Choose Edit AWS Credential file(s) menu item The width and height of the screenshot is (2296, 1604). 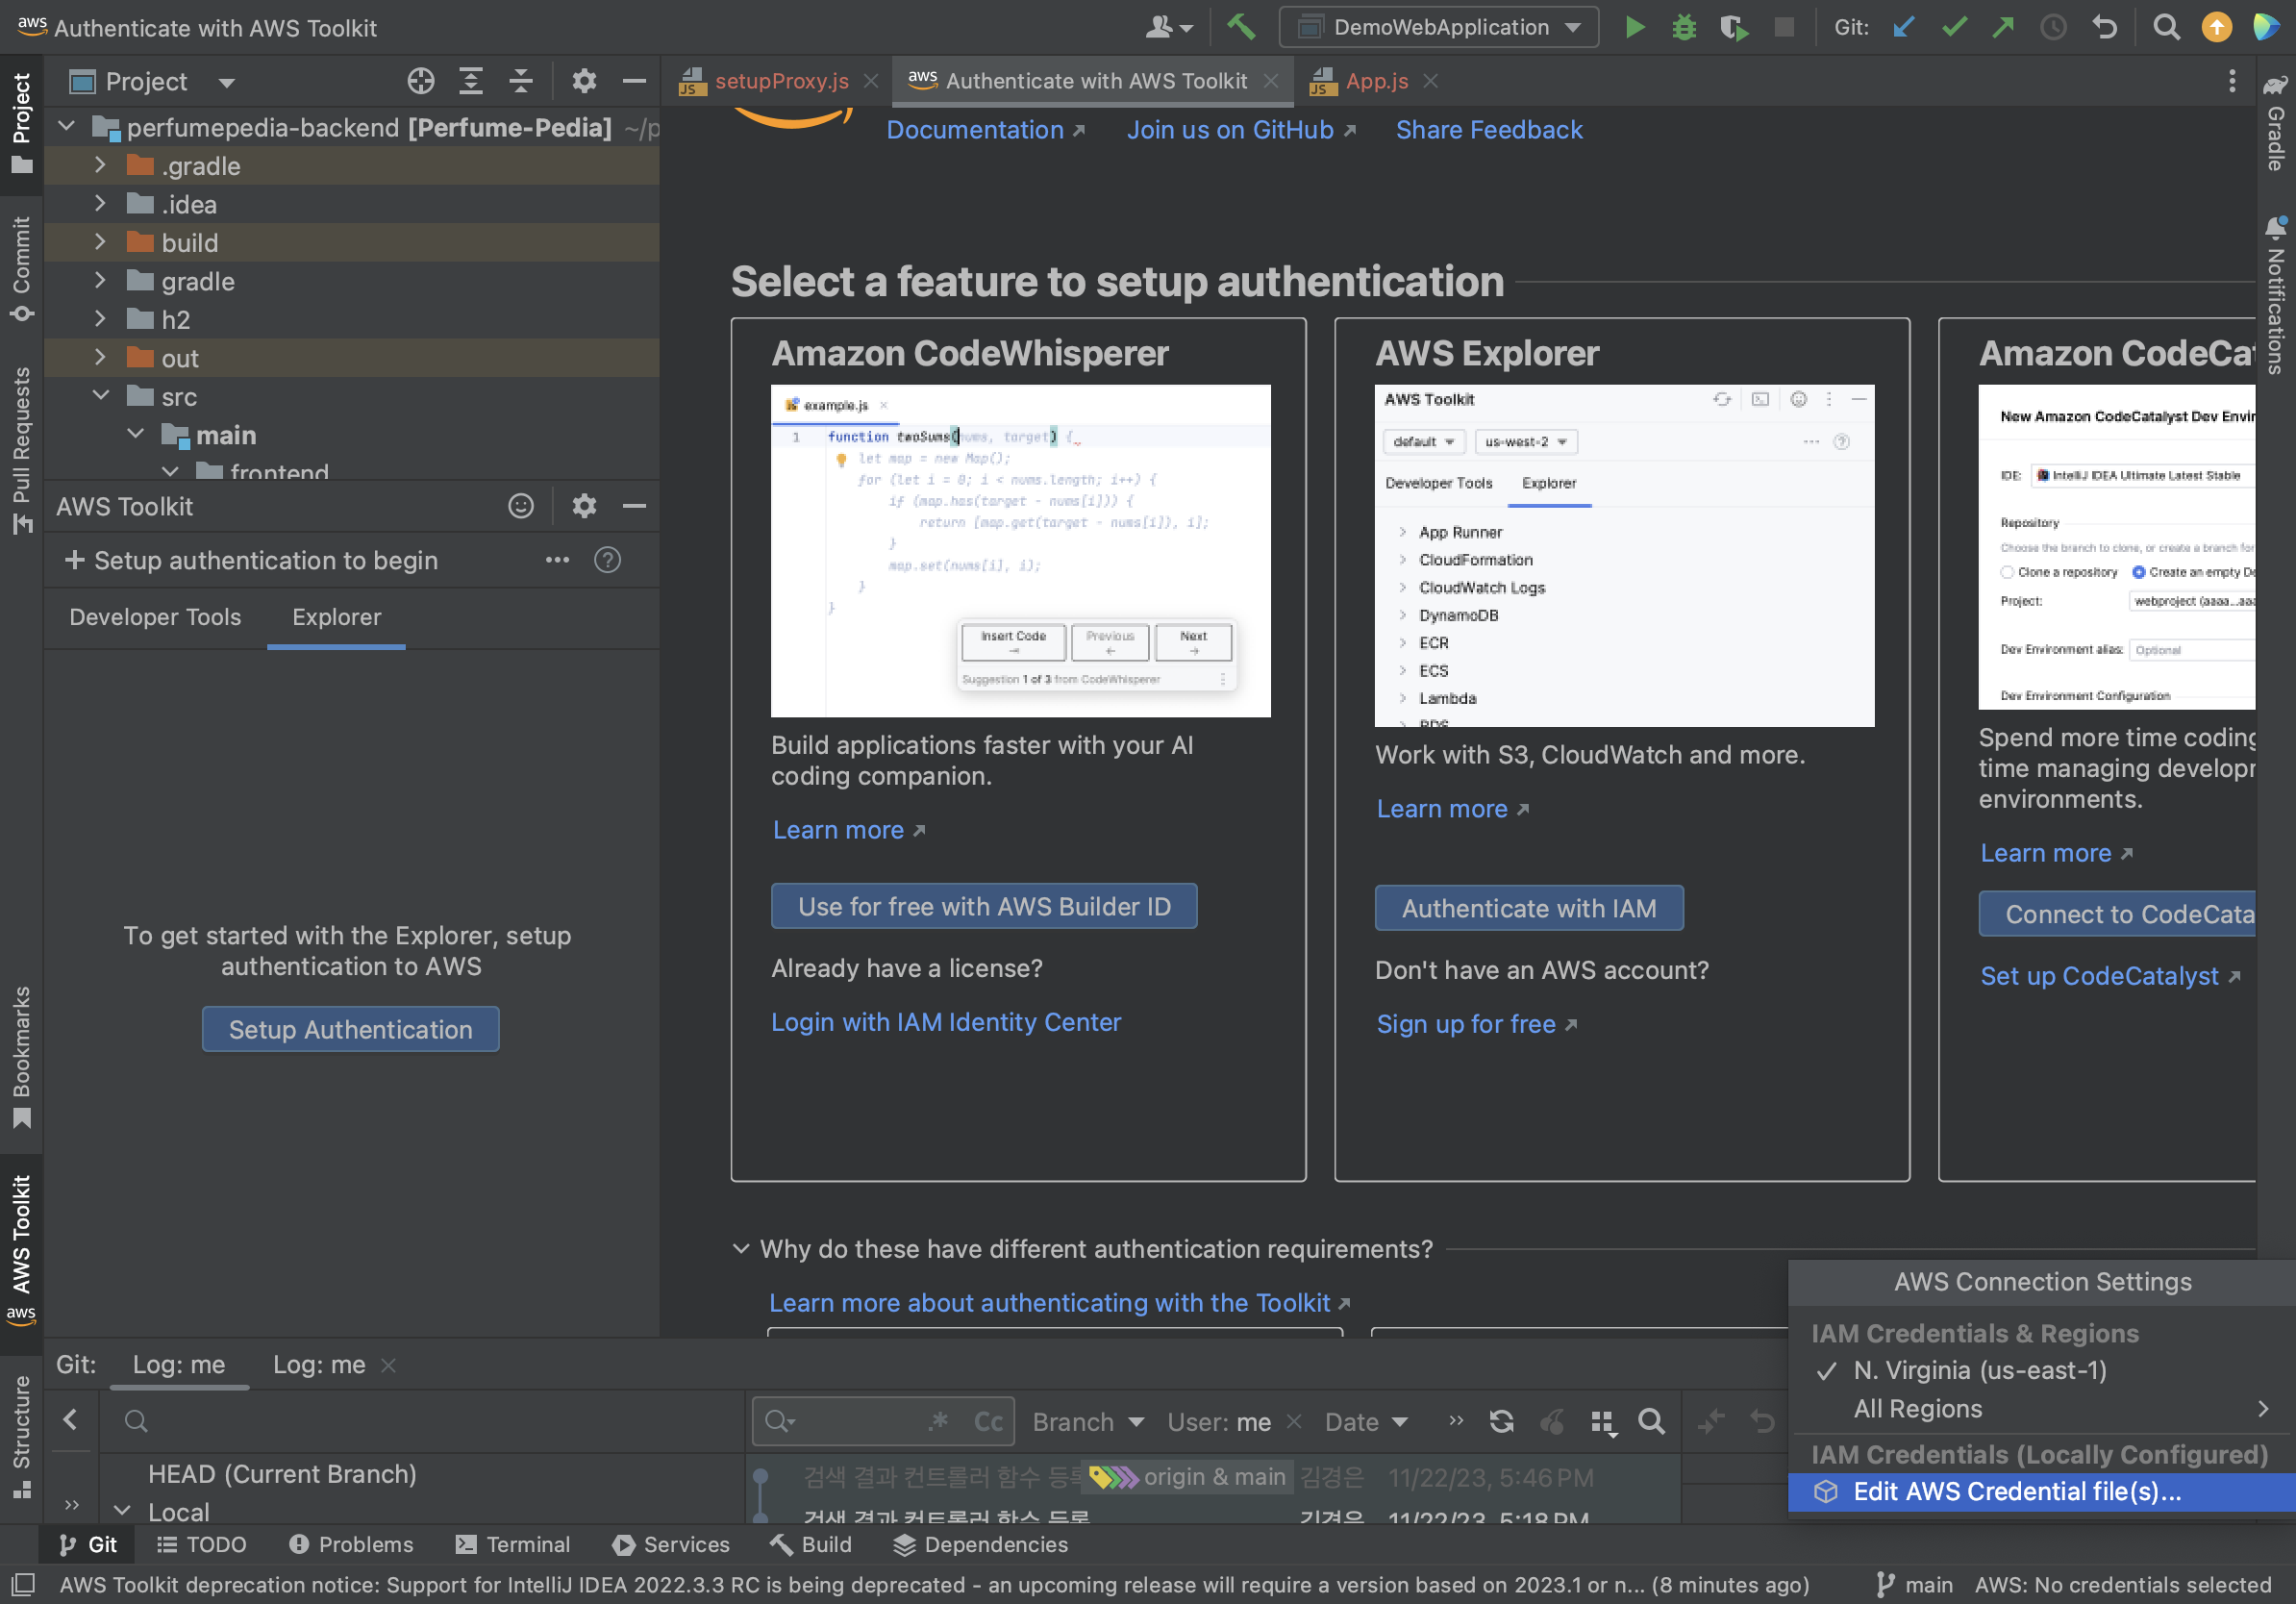click(x=2016, y=1491)
